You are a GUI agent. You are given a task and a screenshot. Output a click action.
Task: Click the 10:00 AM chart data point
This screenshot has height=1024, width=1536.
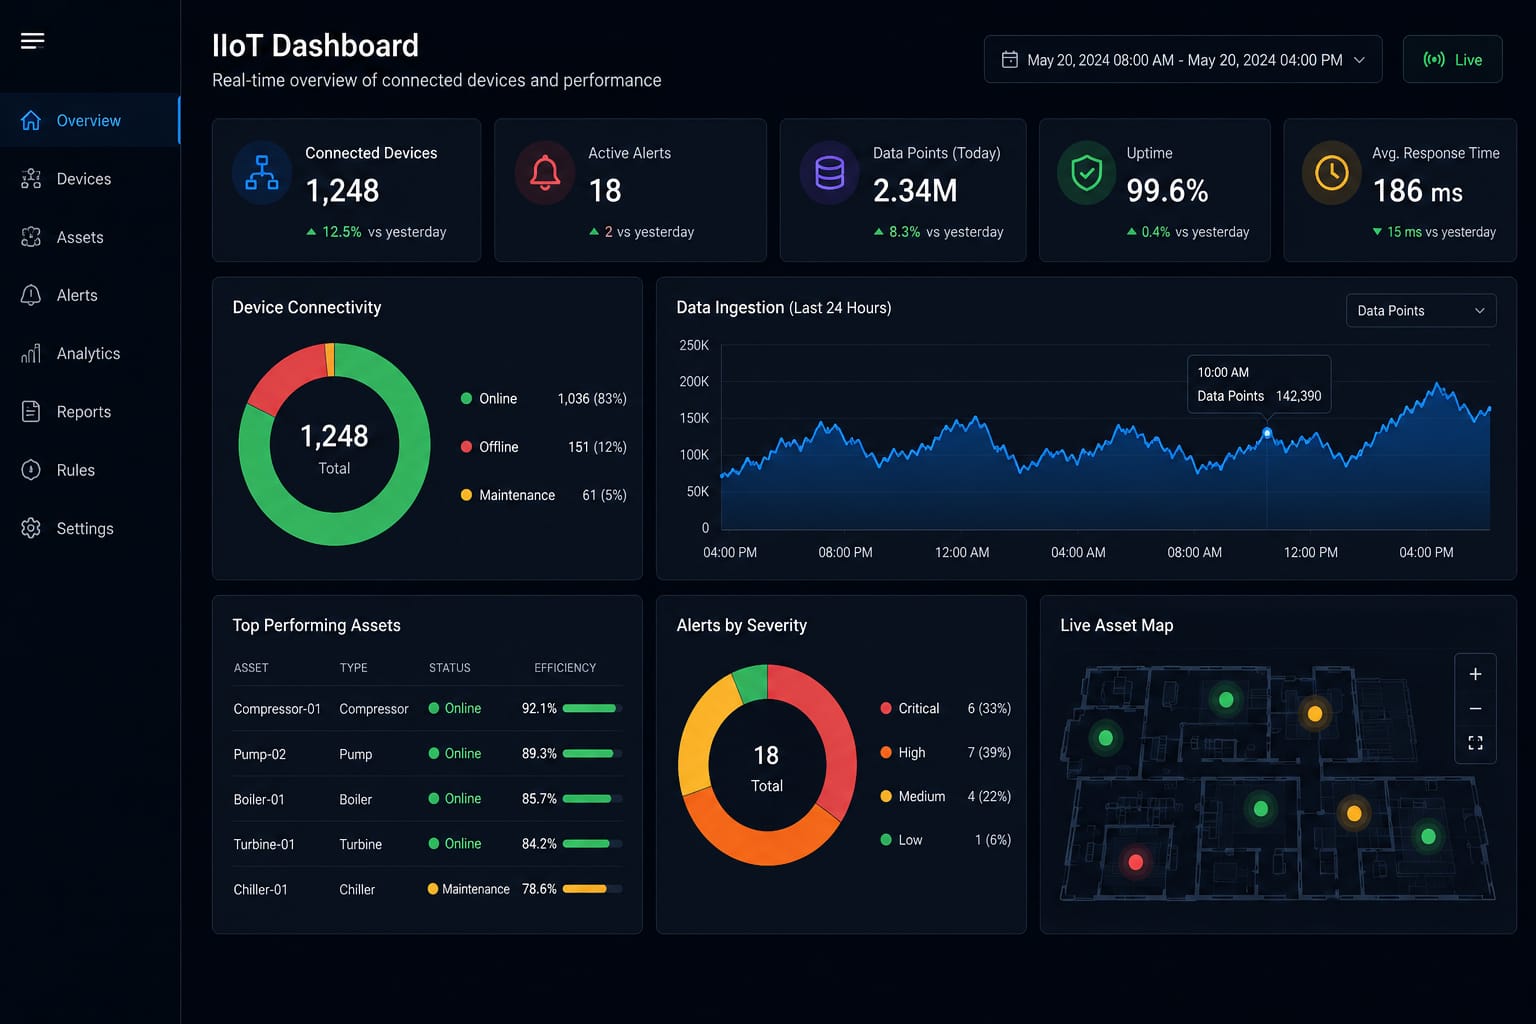coord(1267,433)
